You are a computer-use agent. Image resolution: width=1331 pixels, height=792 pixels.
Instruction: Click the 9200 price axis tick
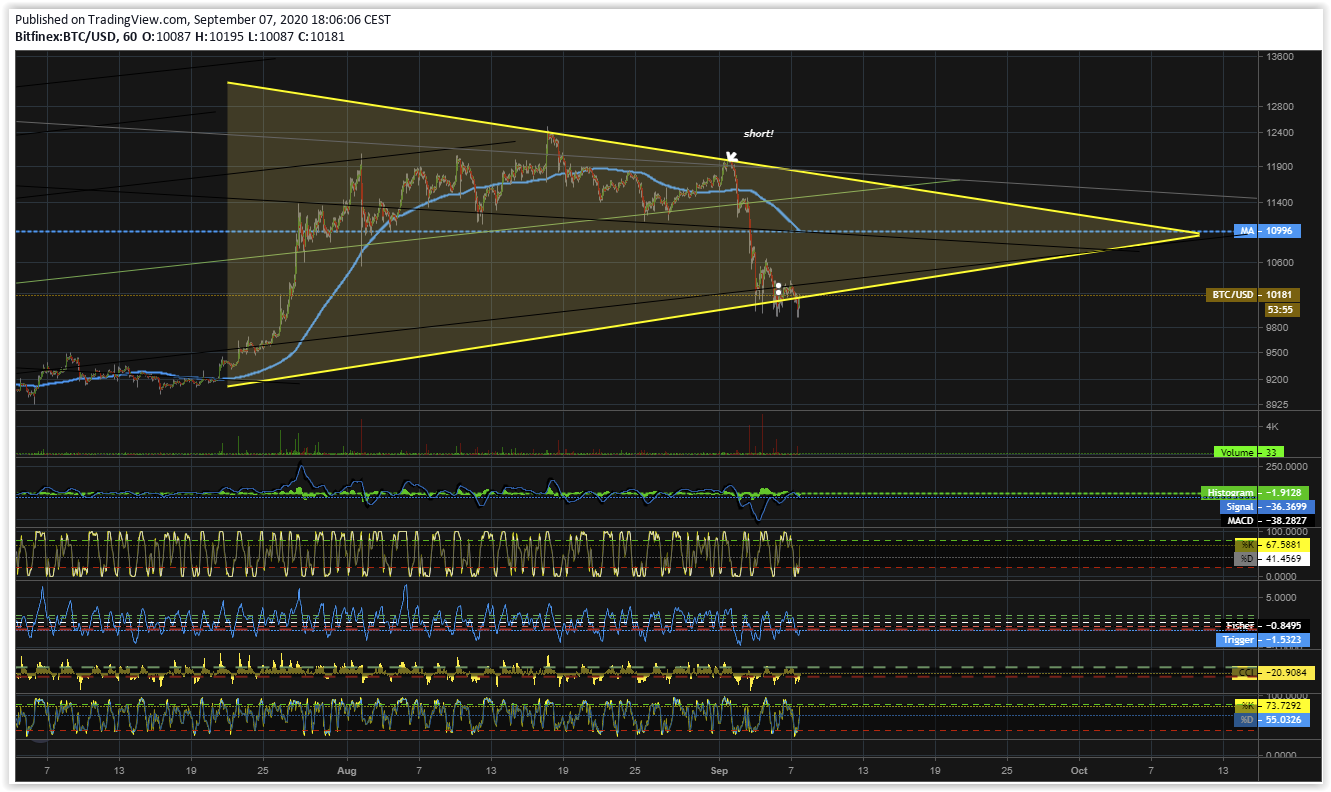tap(1278, 380)
